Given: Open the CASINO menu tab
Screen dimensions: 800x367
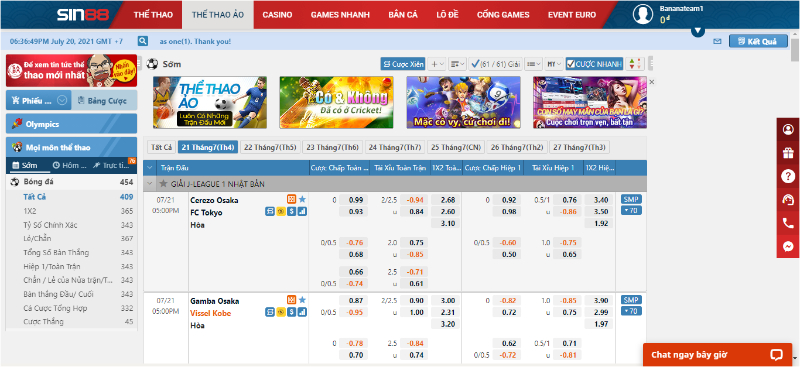Looking at the screenshot, I should (x=277, y=15).
